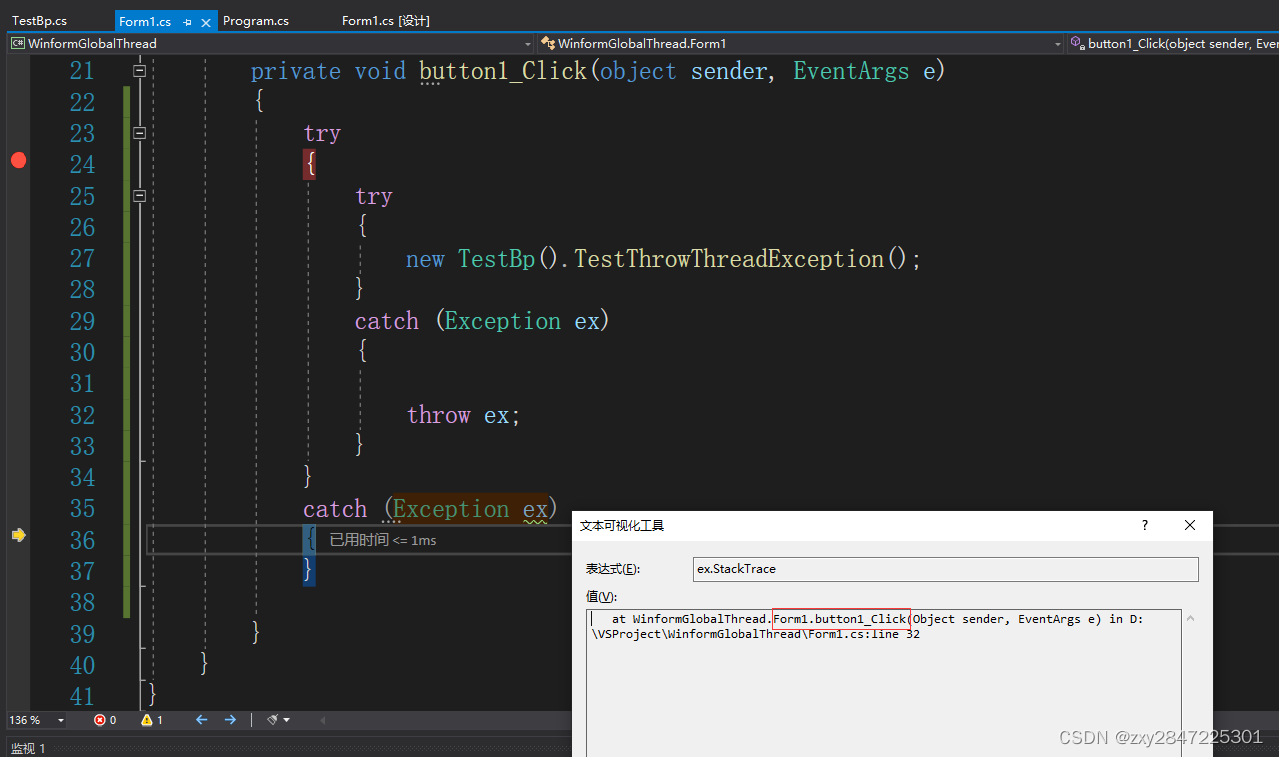
Task: Open the WinformGlobalThread project dropdown
Action: [x=528, y=44]
